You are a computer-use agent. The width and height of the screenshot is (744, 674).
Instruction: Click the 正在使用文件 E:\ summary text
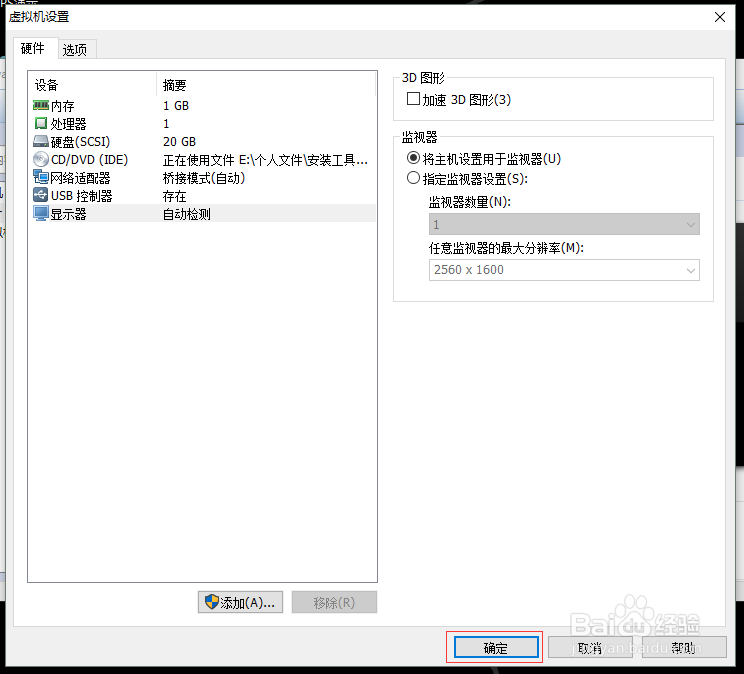pyautogui.click(x=265, y=160)
